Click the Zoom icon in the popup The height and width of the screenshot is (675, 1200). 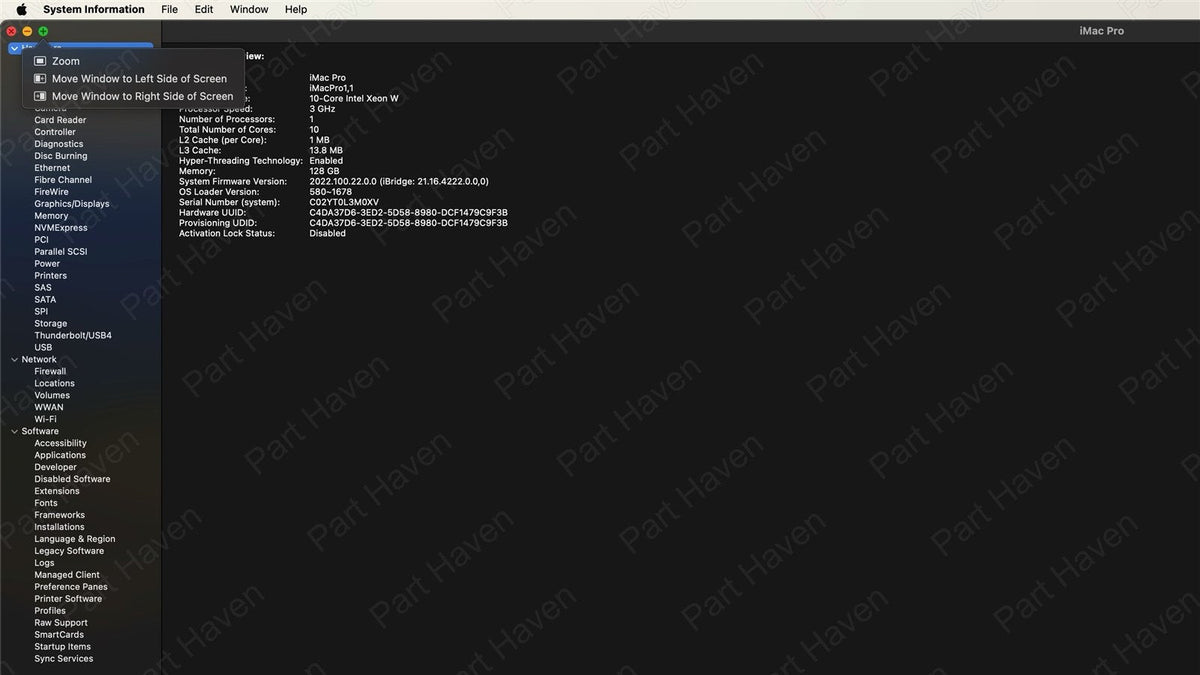click(40, 61)
